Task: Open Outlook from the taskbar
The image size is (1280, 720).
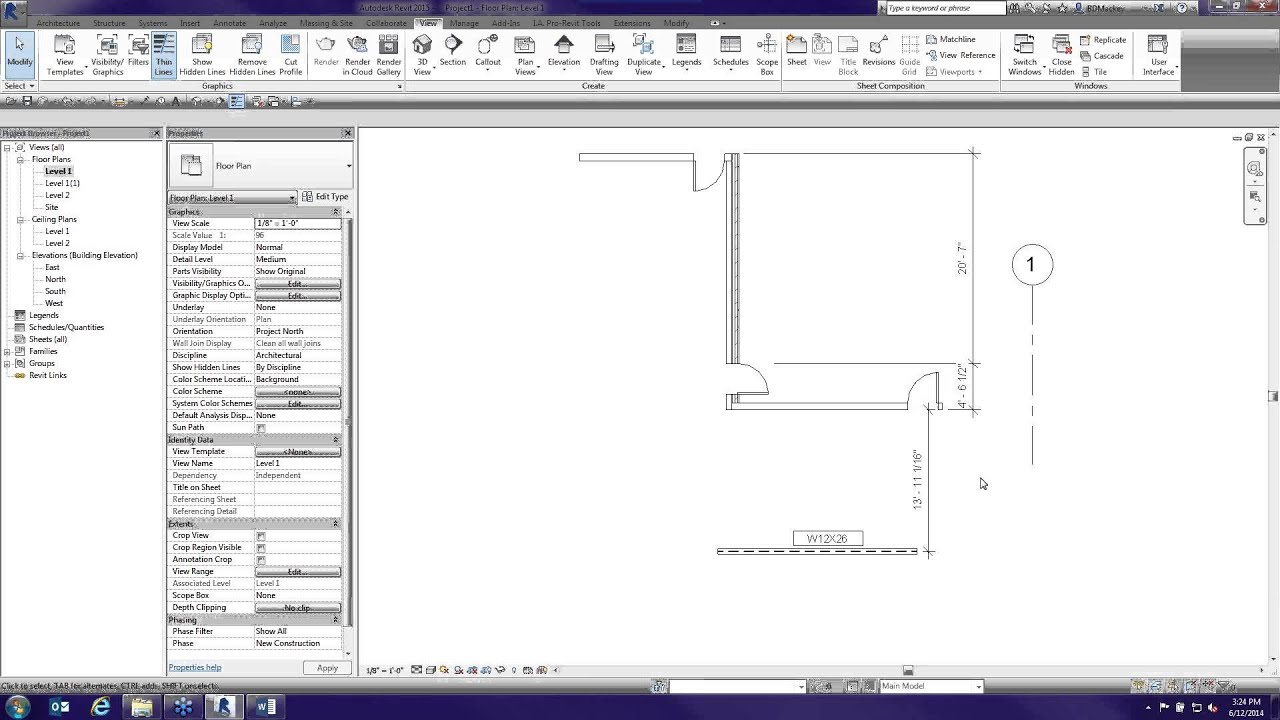Action: tap(60, 707)
